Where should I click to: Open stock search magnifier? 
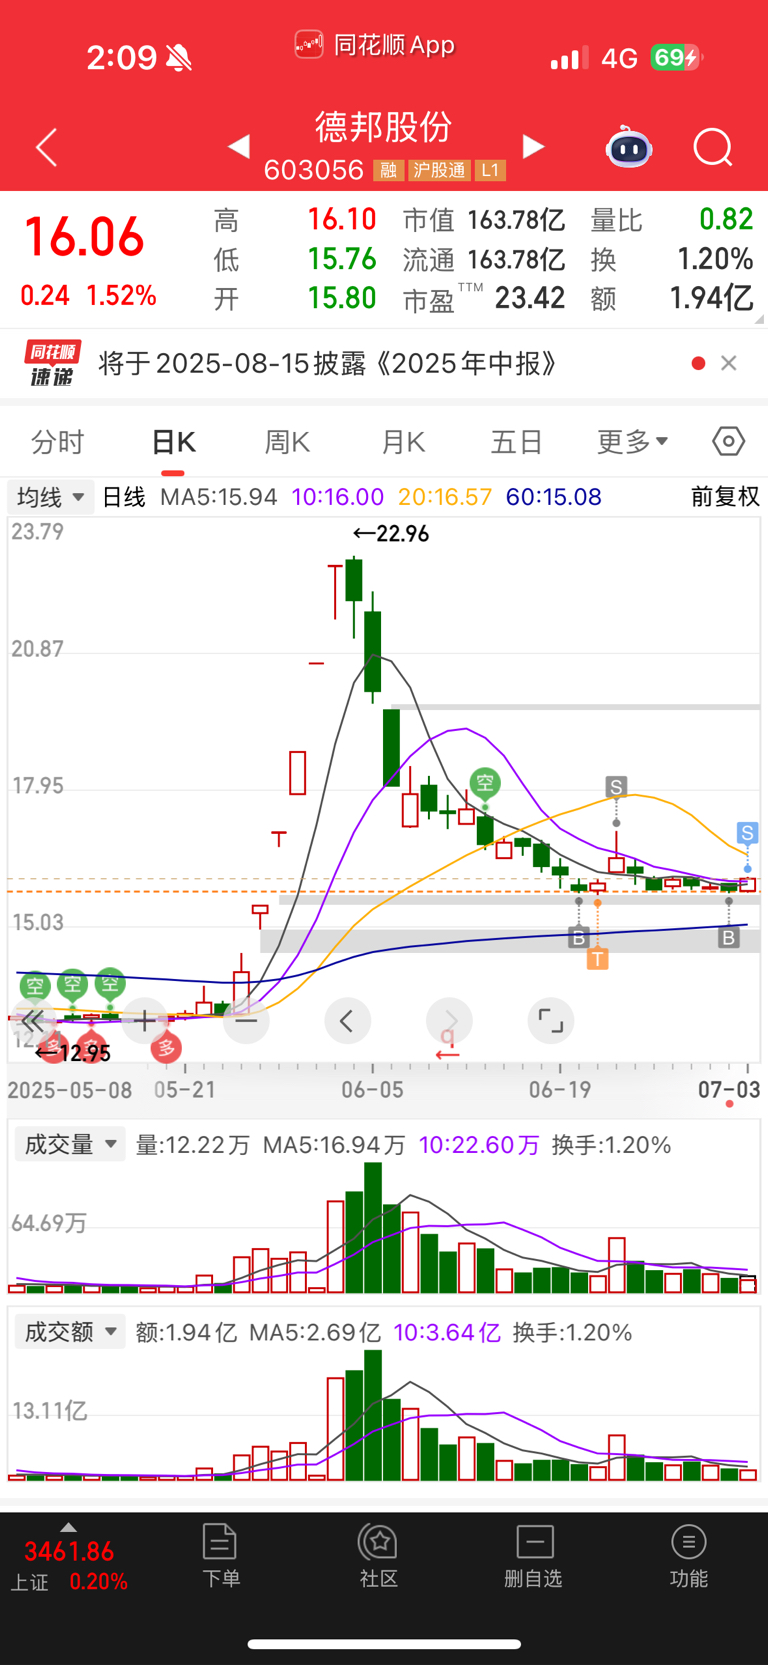point(713,147)
